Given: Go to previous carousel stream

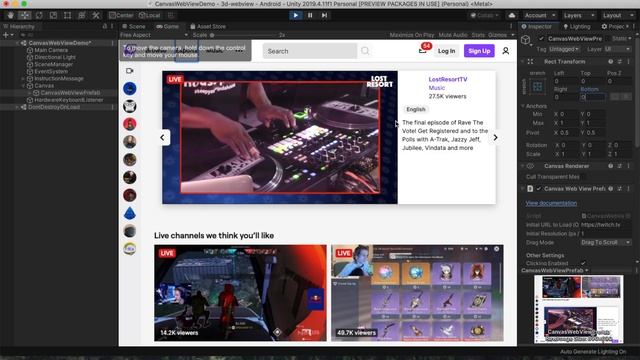Looking at the screenshot, I should pyautogui.click(x=162, y=138).
